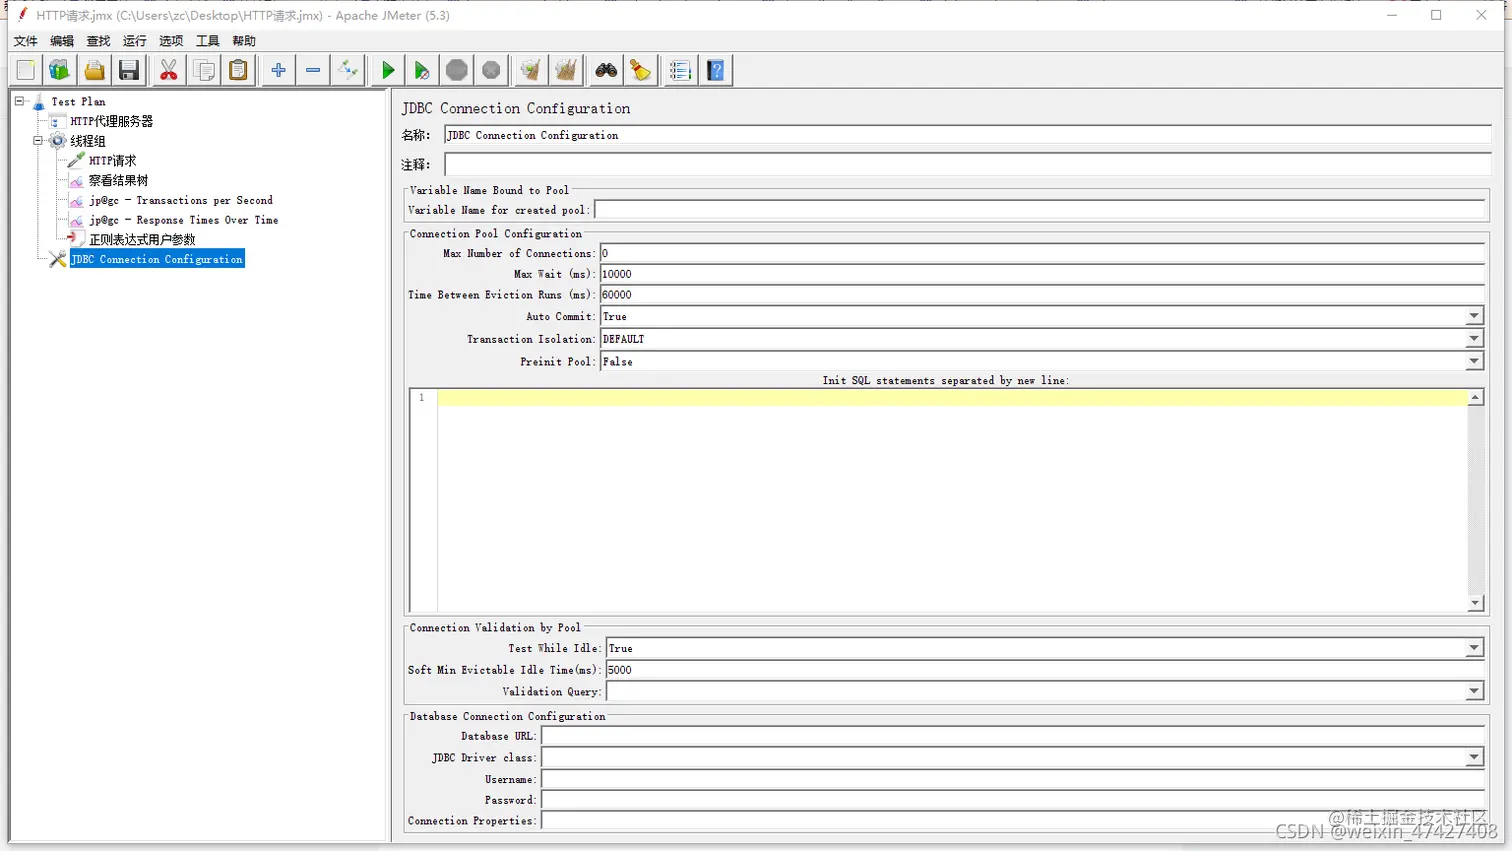Screen dimensions: 1512x851
Task: Save the test plan with floppy icon
Action: (x=129, y=70)
